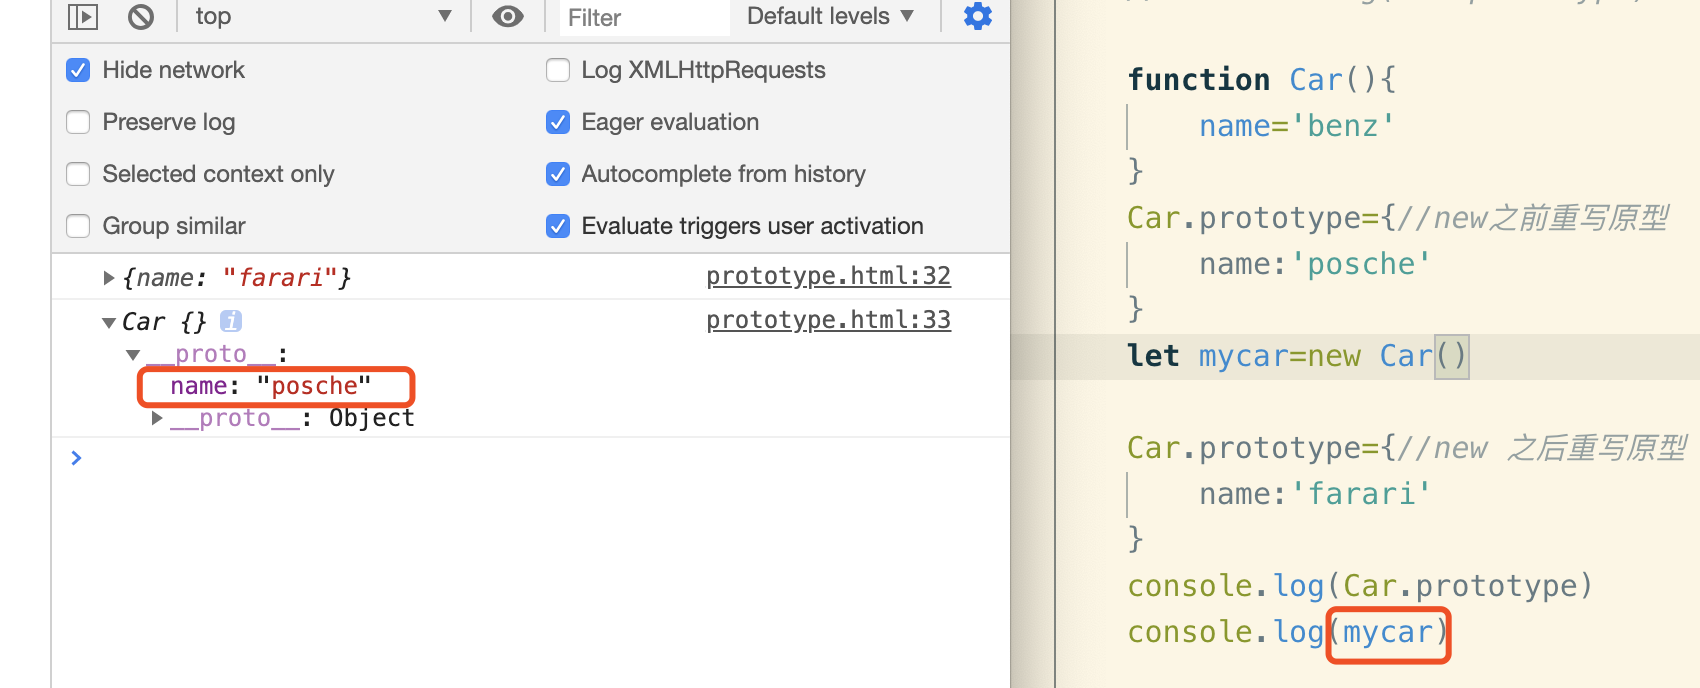Open the prototype.html:33 source link
This screenshot has height=688, width=1700.
828,320
